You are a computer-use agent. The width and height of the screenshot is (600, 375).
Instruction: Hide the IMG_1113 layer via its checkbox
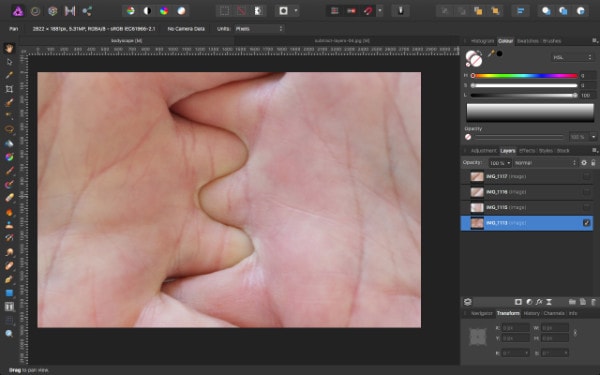click(586, 223)
